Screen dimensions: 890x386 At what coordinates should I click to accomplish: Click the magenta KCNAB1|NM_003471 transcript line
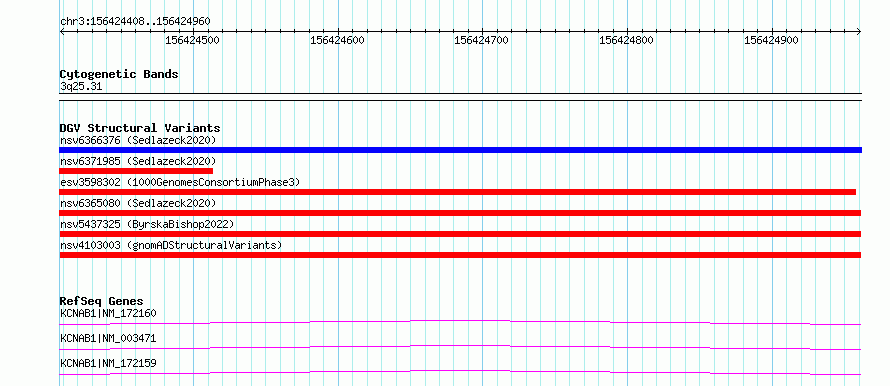pos(460,347)
